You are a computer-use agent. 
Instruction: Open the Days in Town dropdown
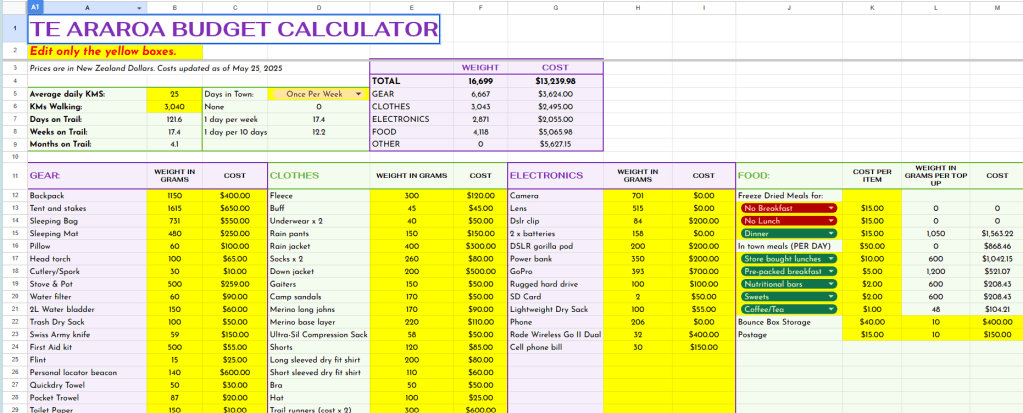point(358,93)
